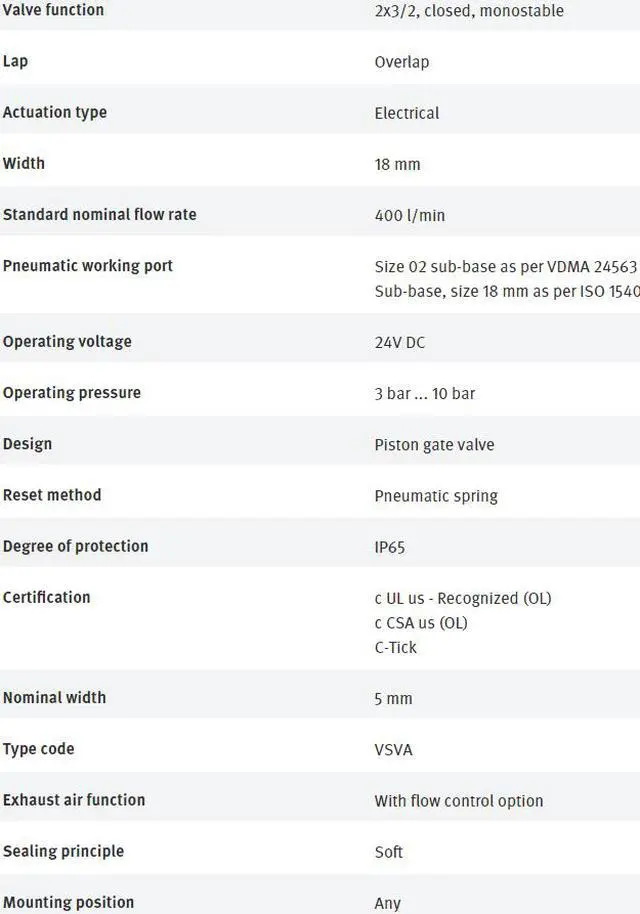Click the Actuation type value 'Electrical'

[x=407, y=113]
